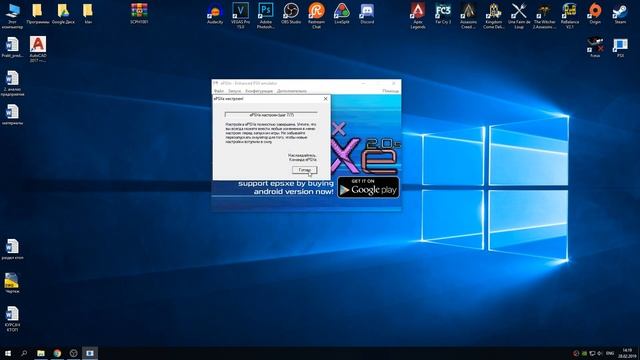Image resolution: width=640 pixels, height=360 pixels.
Task: Click the ePSXe taskbar button
Action: (x=90, y=353)
